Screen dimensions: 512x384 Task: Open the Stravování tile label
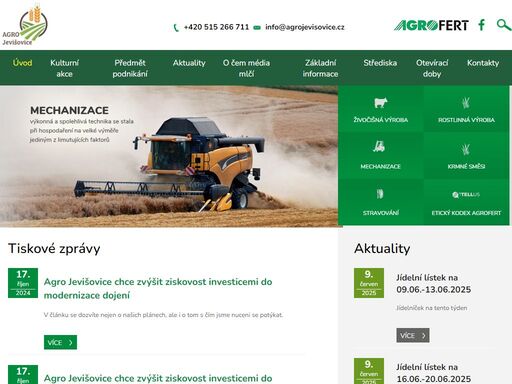381,213
